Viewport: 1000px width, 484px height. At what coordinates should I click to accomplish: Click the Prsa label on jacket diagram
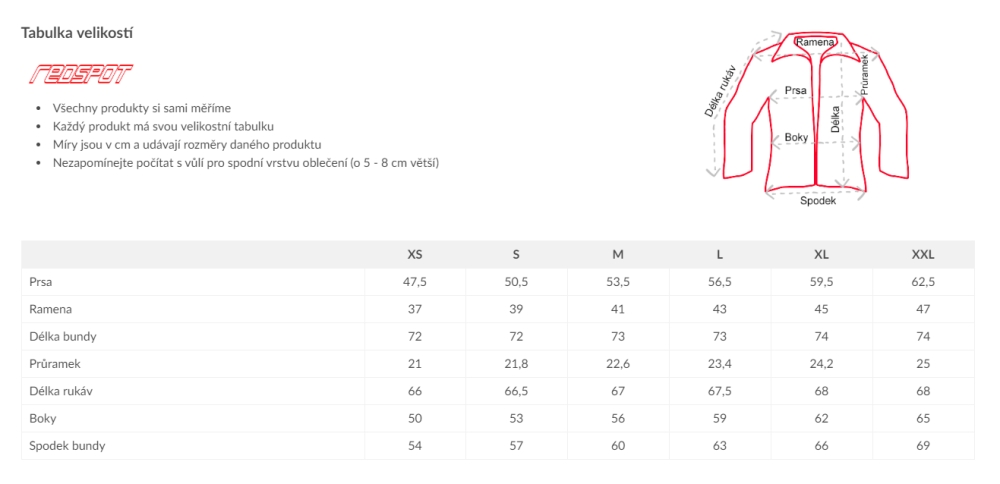pos(796,90)
